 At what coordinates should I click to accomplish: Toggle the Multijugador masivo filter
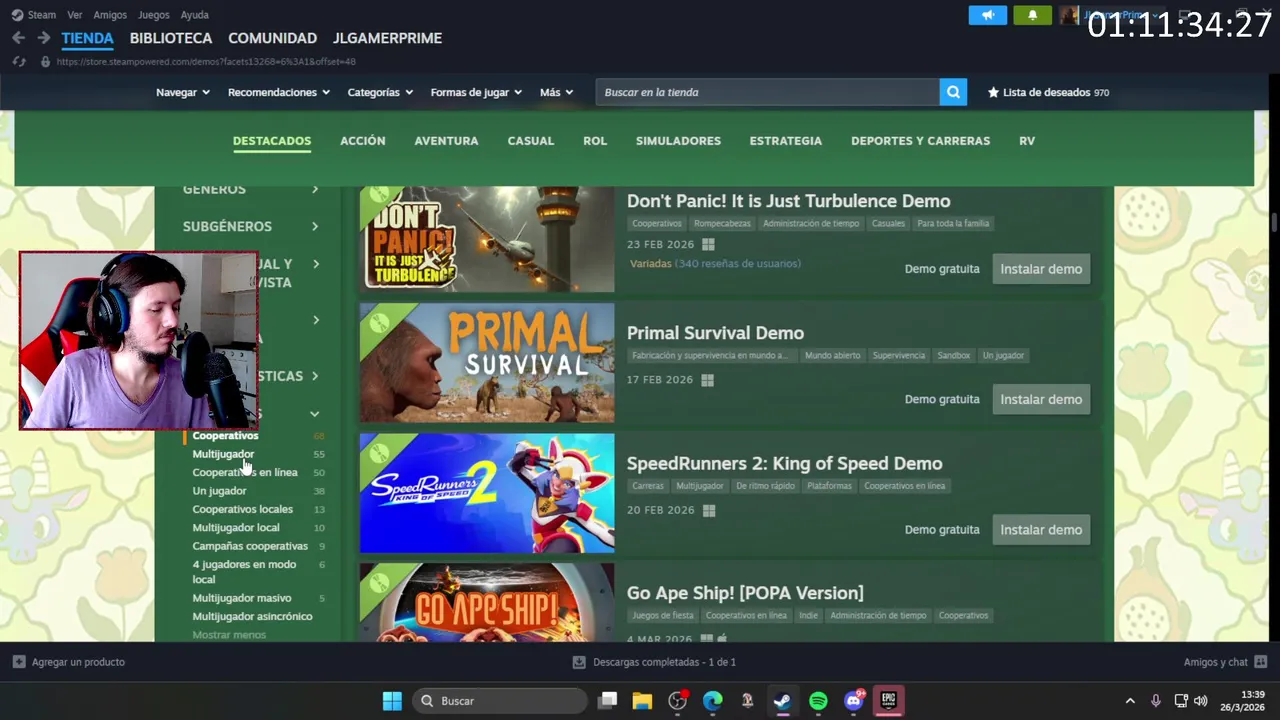point(242,598)
